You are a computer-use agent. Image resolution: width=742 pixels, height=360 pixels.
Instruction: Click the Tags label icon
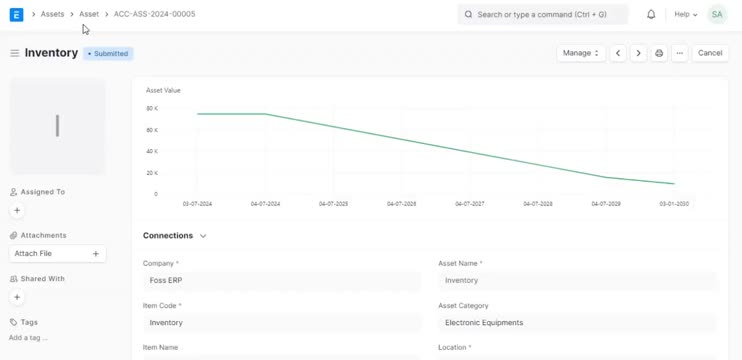[x=13, y=322]
